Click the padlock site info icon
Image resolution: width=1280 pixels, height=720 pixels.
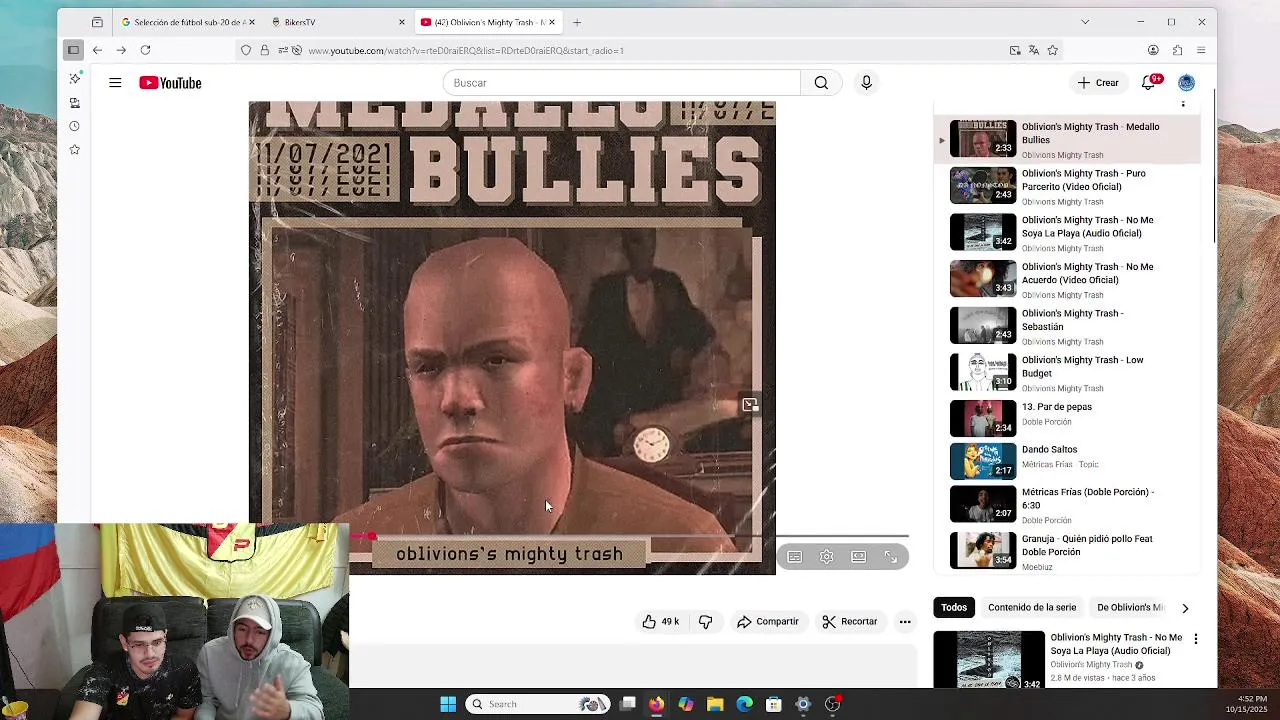(265, 50)
